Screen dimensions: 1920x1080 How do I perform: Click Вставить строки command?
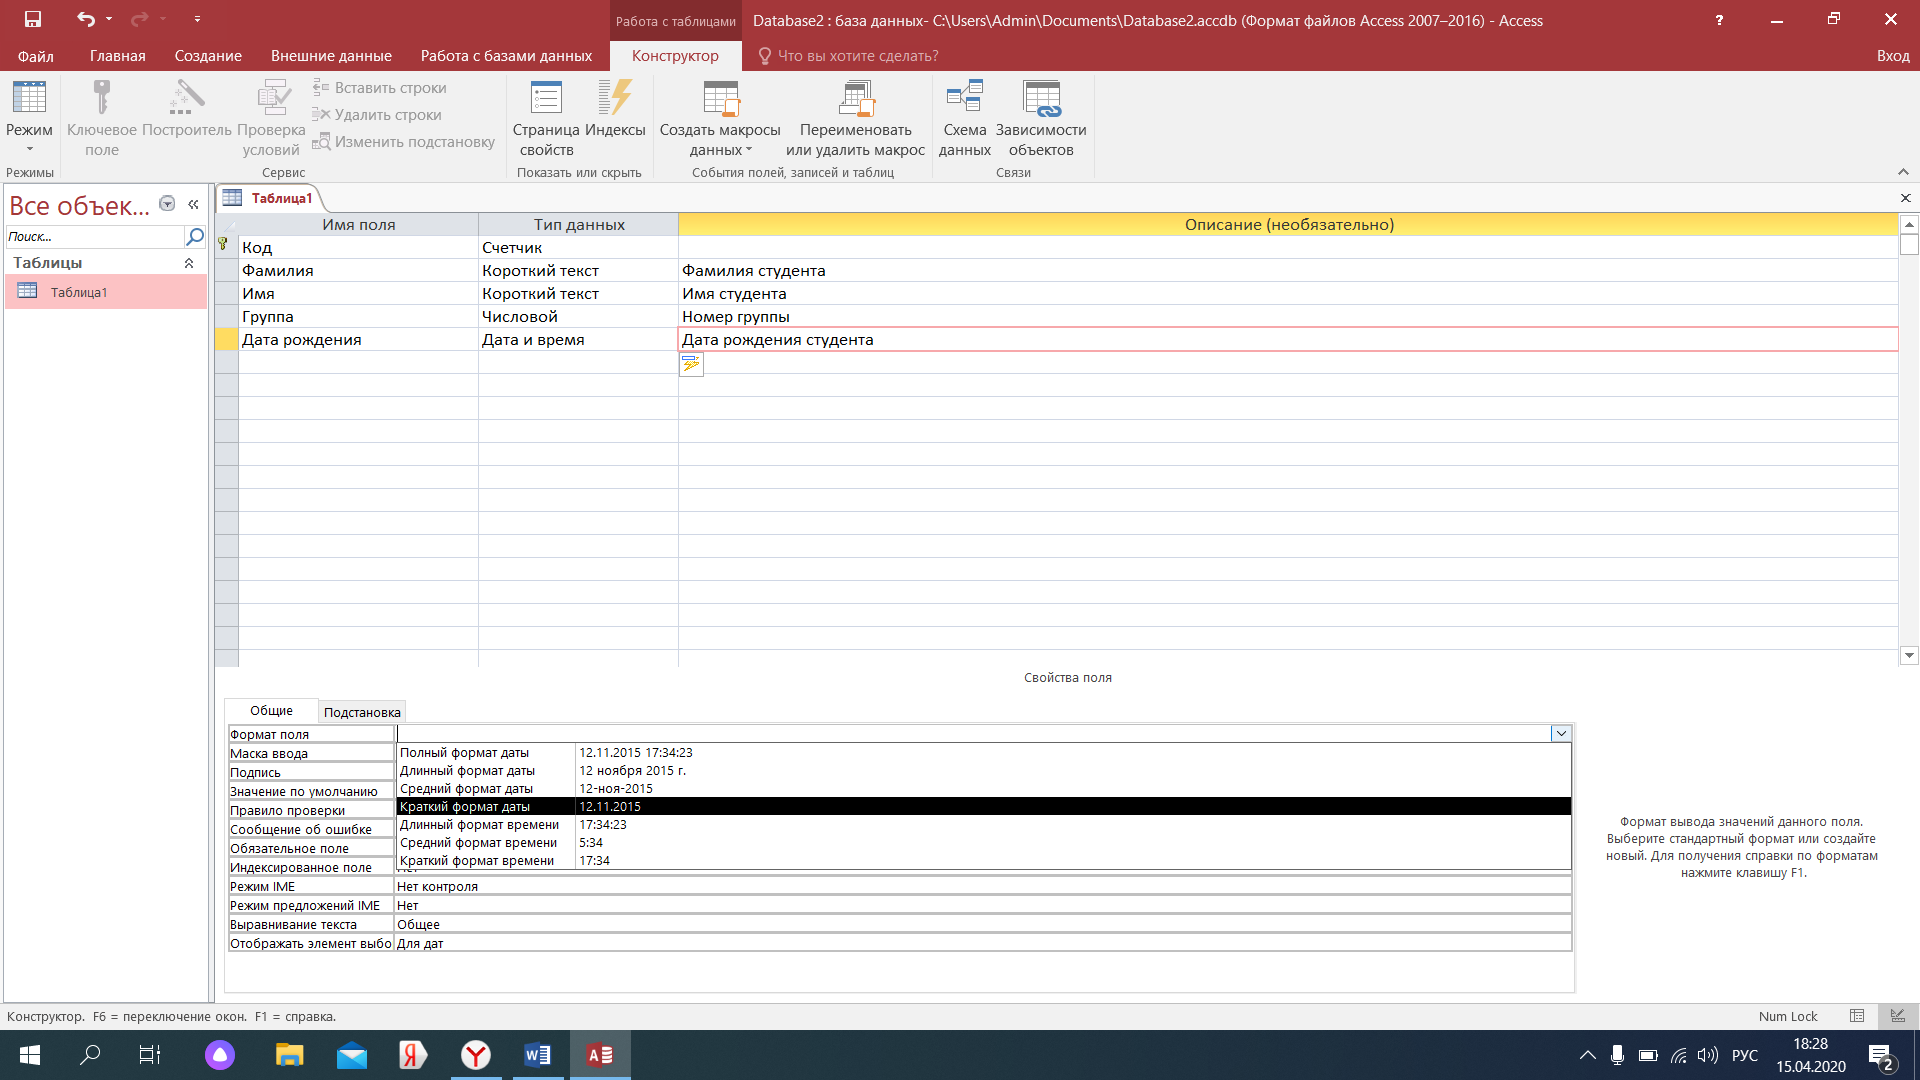379,88
